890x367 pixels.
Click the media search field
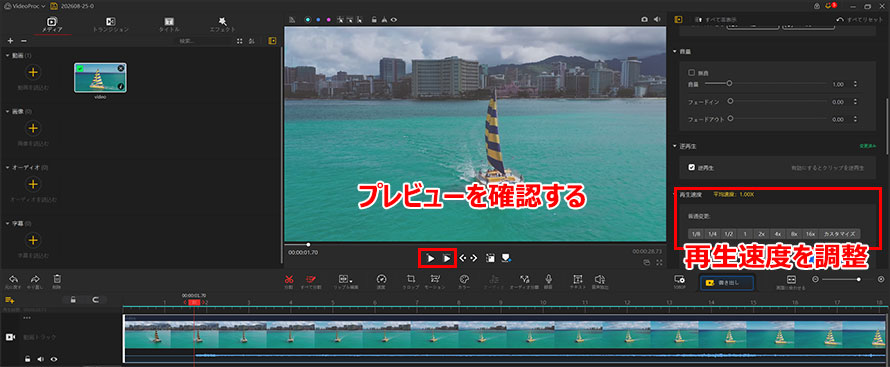[202, 41]
